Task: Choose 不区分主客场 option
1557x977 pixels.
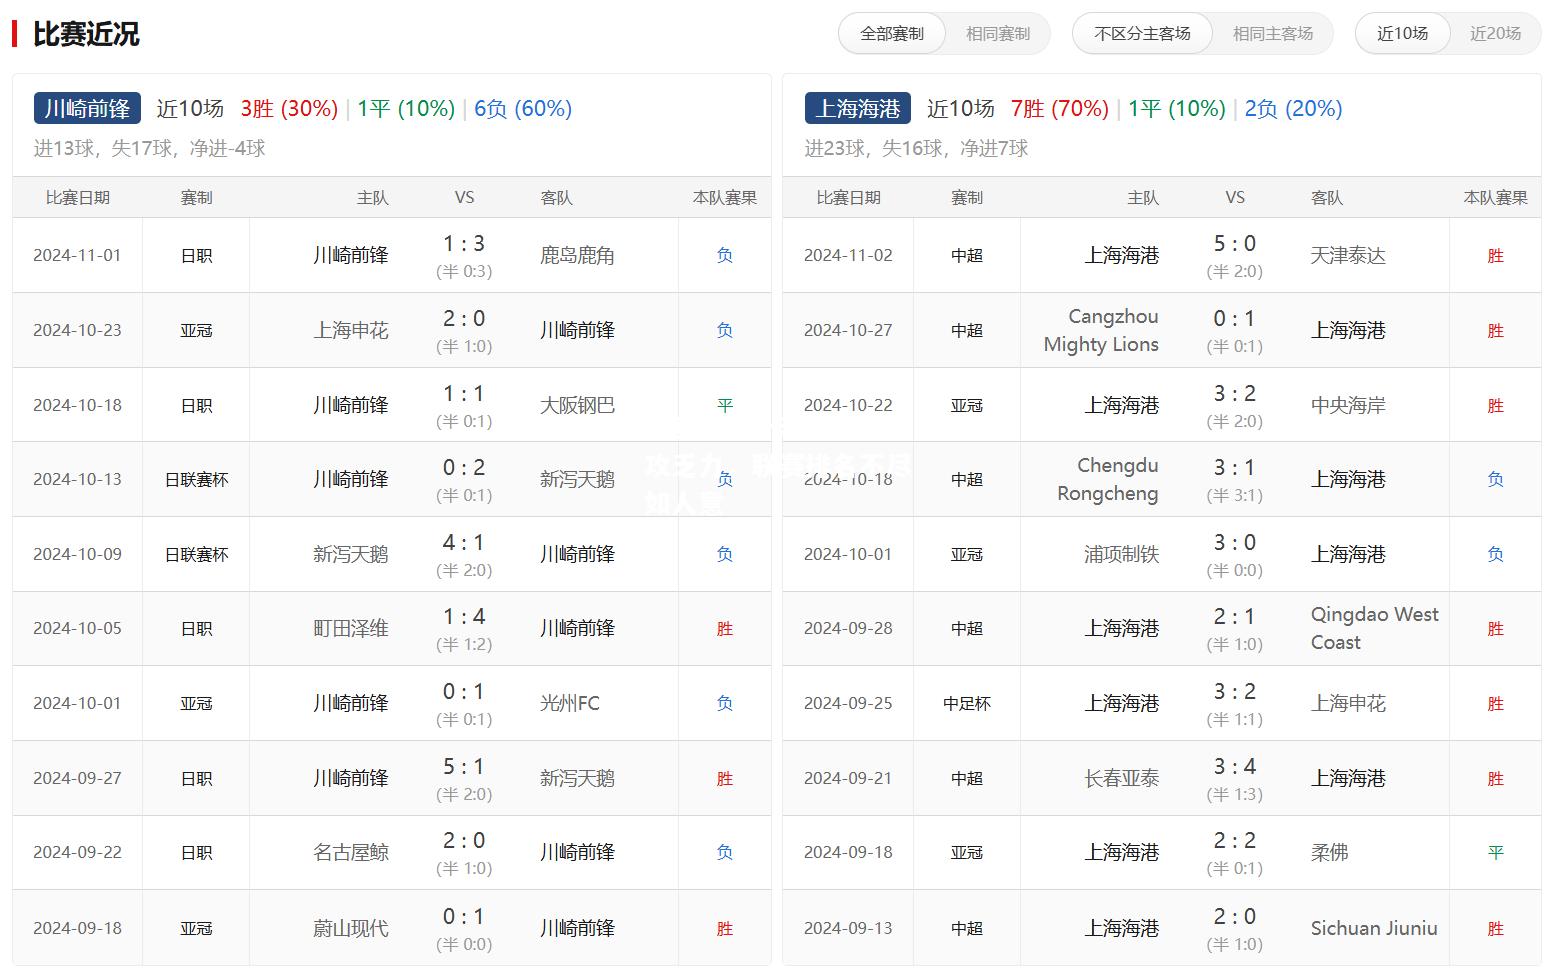Action: coord(1142,34)
